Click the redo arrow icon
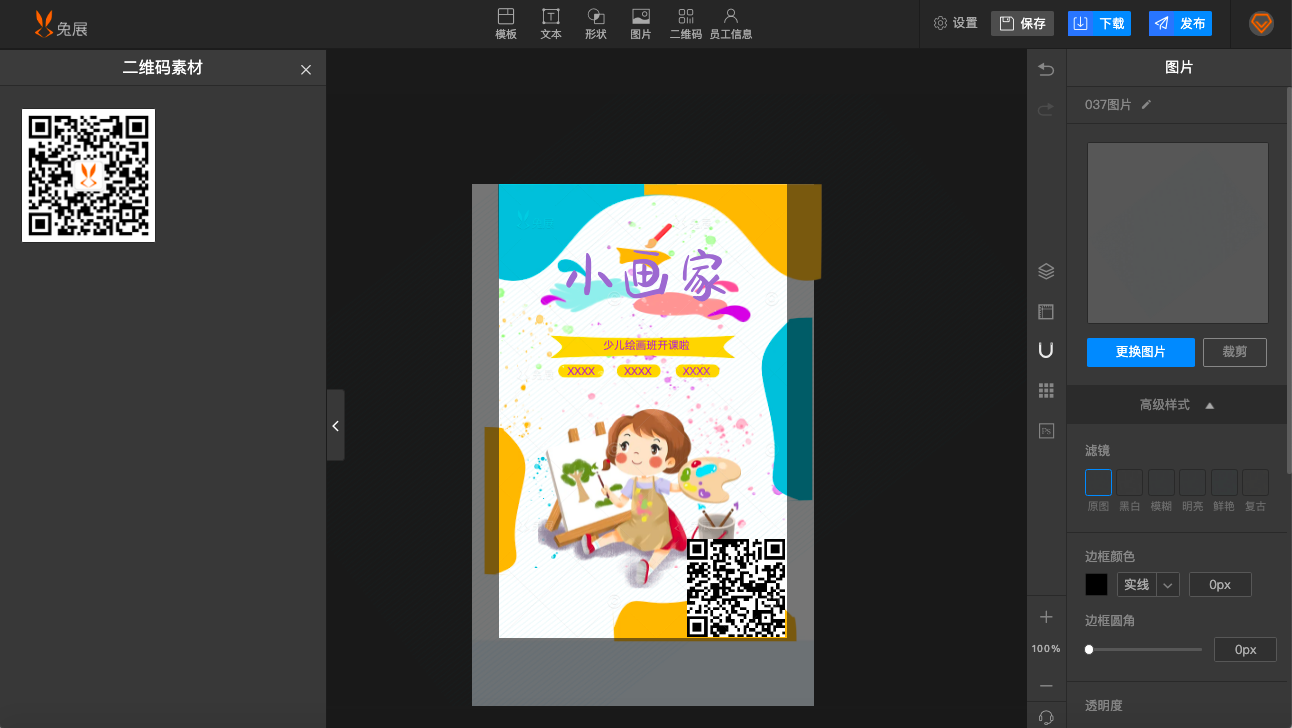1292x728 pixels. click(1046, 109)
